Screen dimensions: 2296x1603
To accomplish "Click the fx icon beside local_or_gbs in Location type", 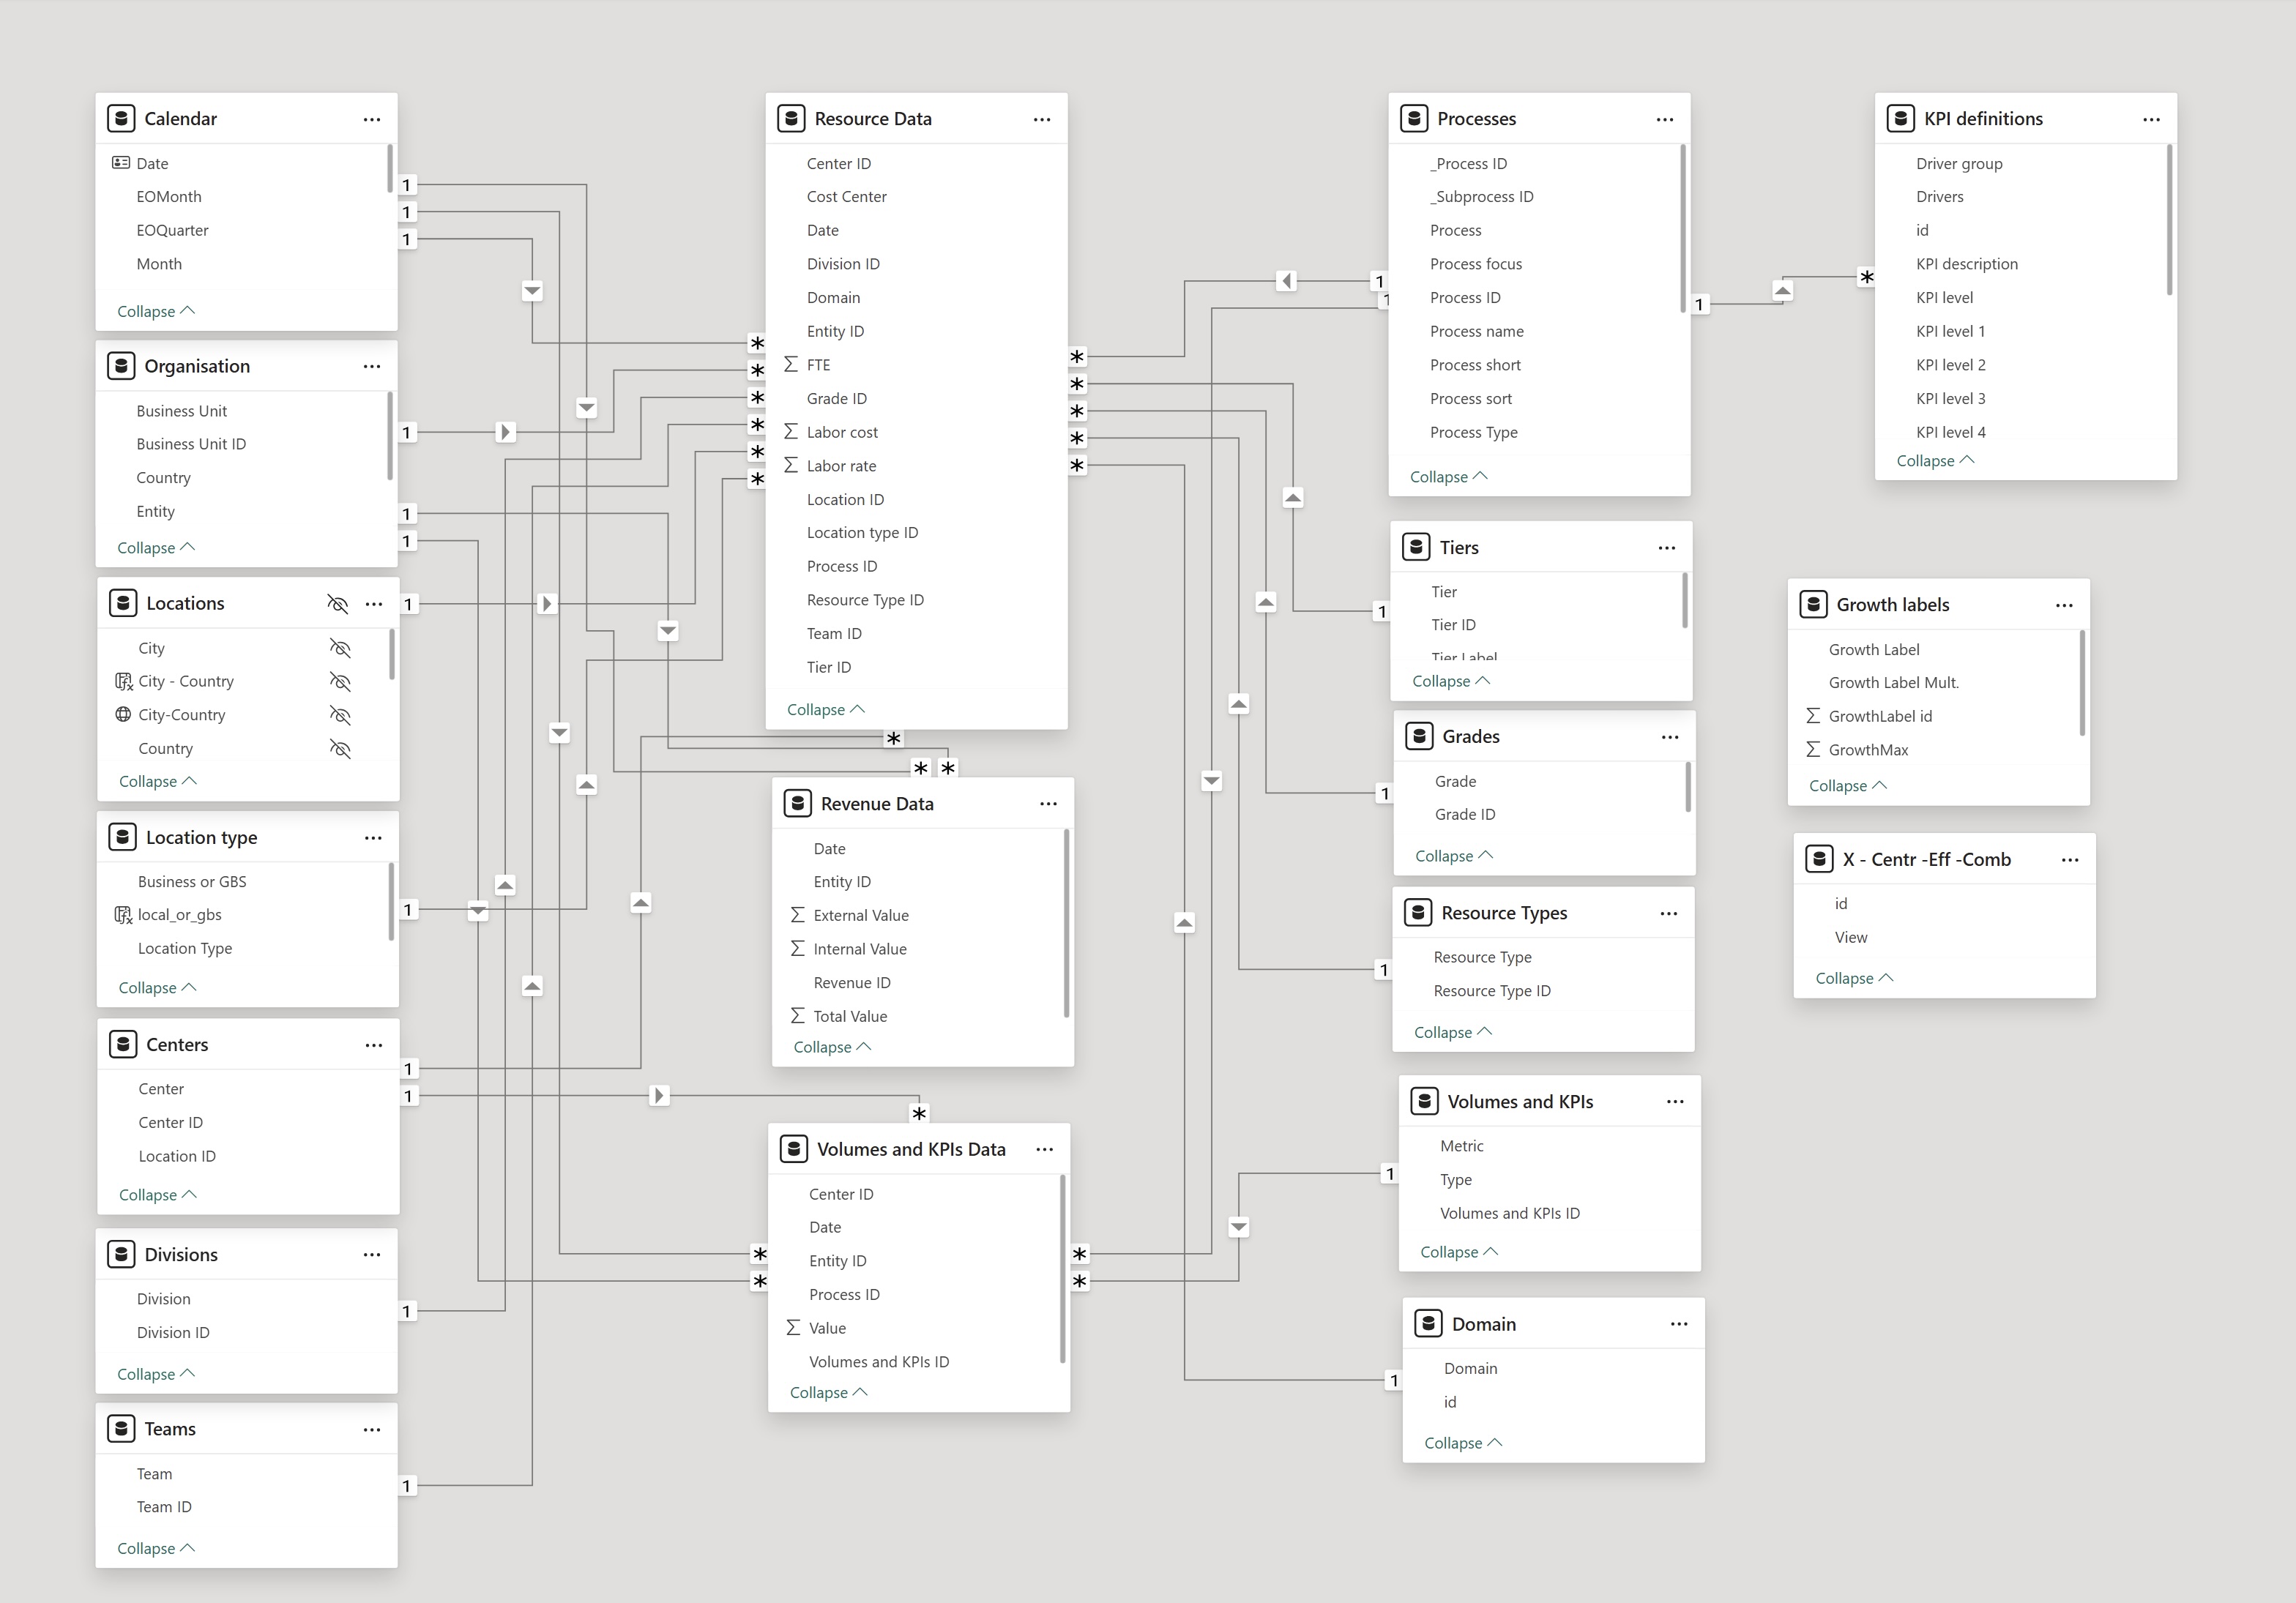I will (124, 914).
